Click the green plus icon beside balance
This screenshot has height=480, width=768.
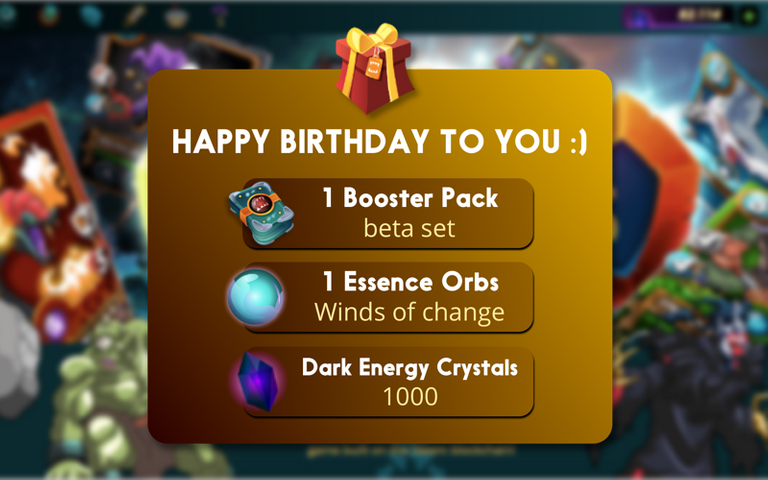(x=748, y=16)
